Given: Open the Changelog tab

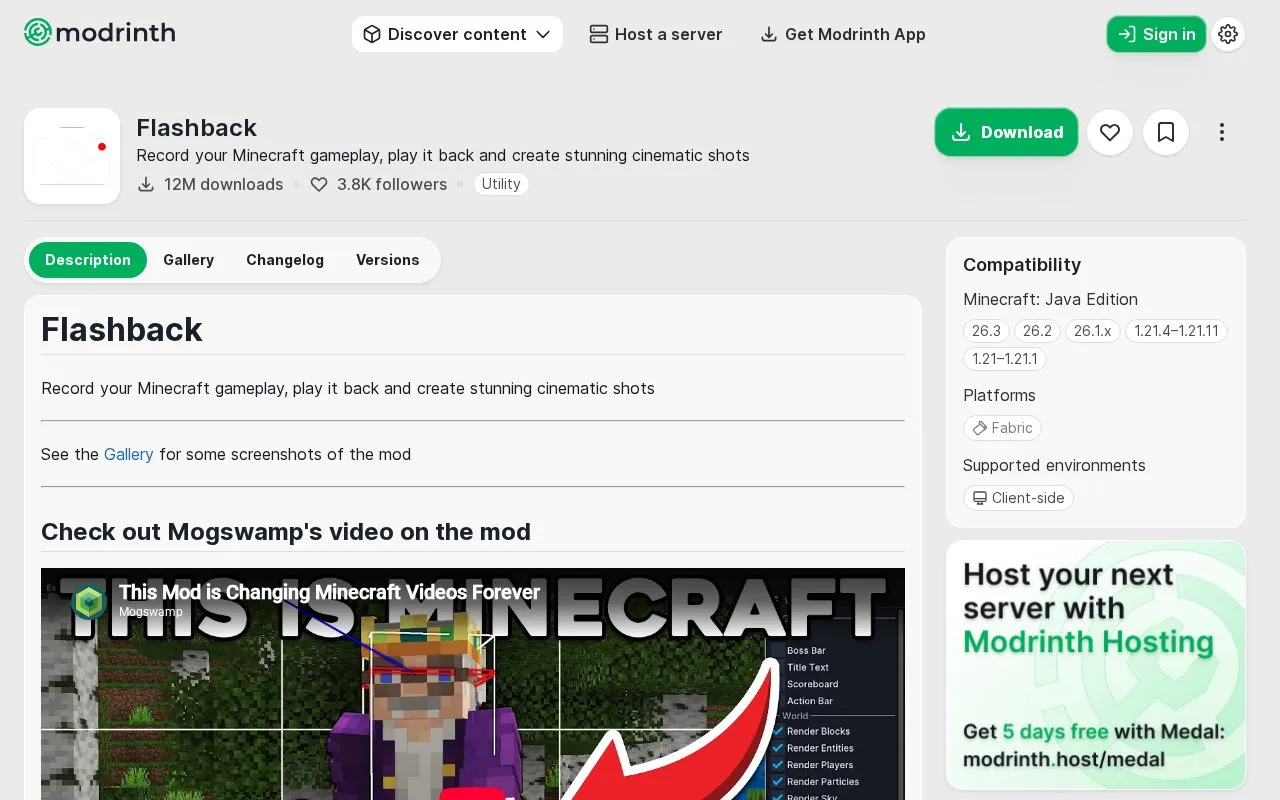Looking at the screenshot, I should pos(285,260).
